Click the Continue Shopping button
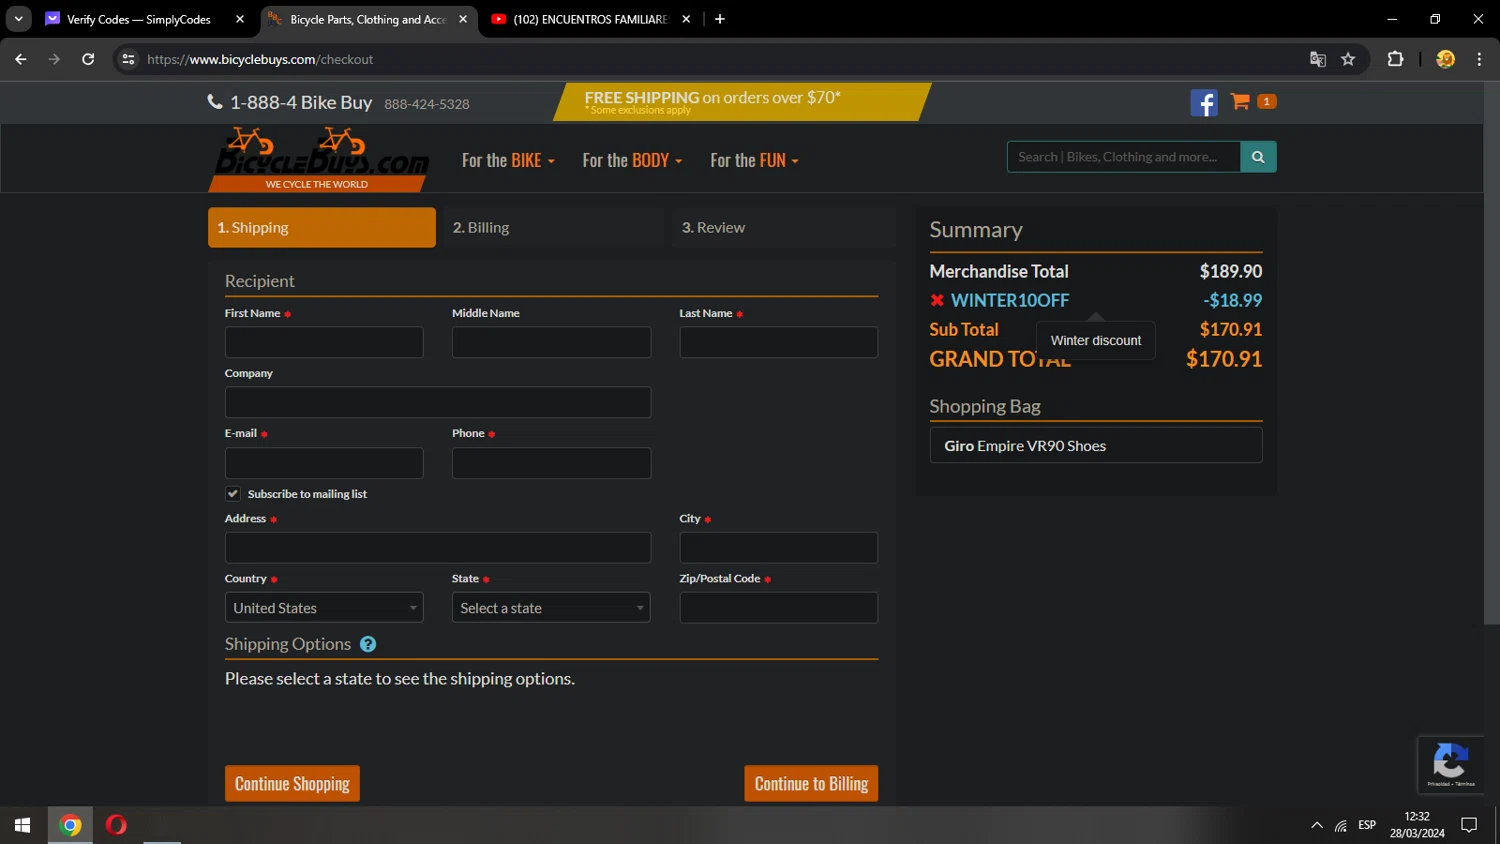Viewport: 1500px width, 844px height. 292,784
